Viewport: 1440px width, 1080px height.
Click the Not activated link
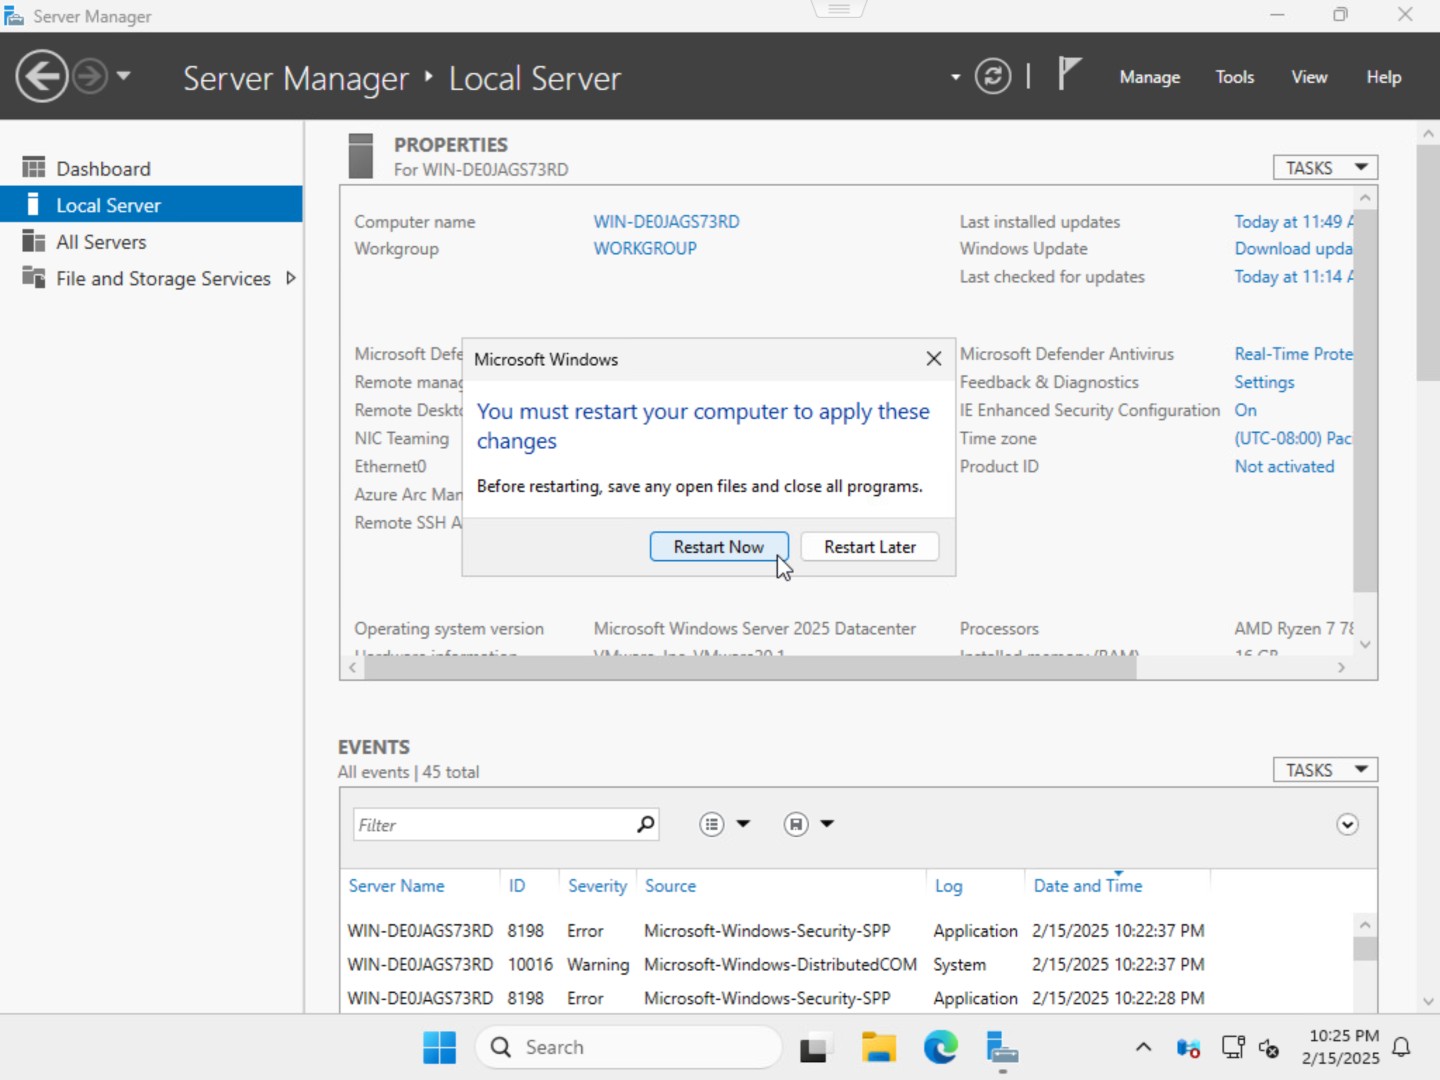(1284, 466)
